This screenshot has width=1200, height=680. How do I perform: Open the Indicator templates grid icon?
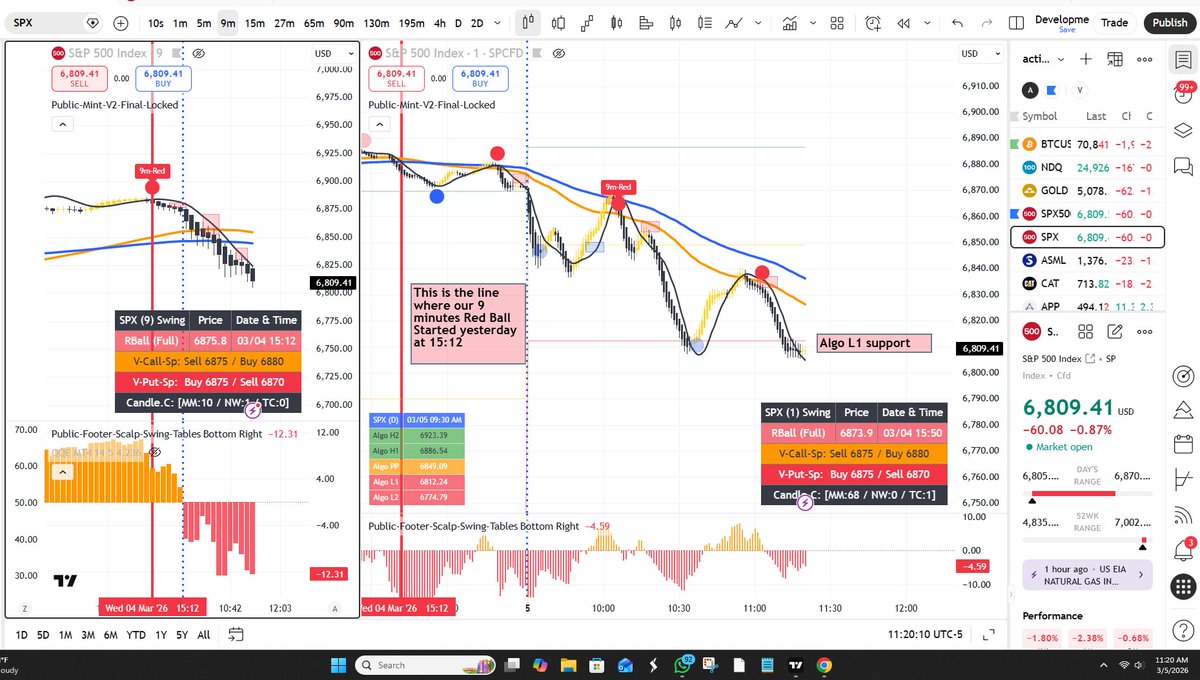point(839,22)
